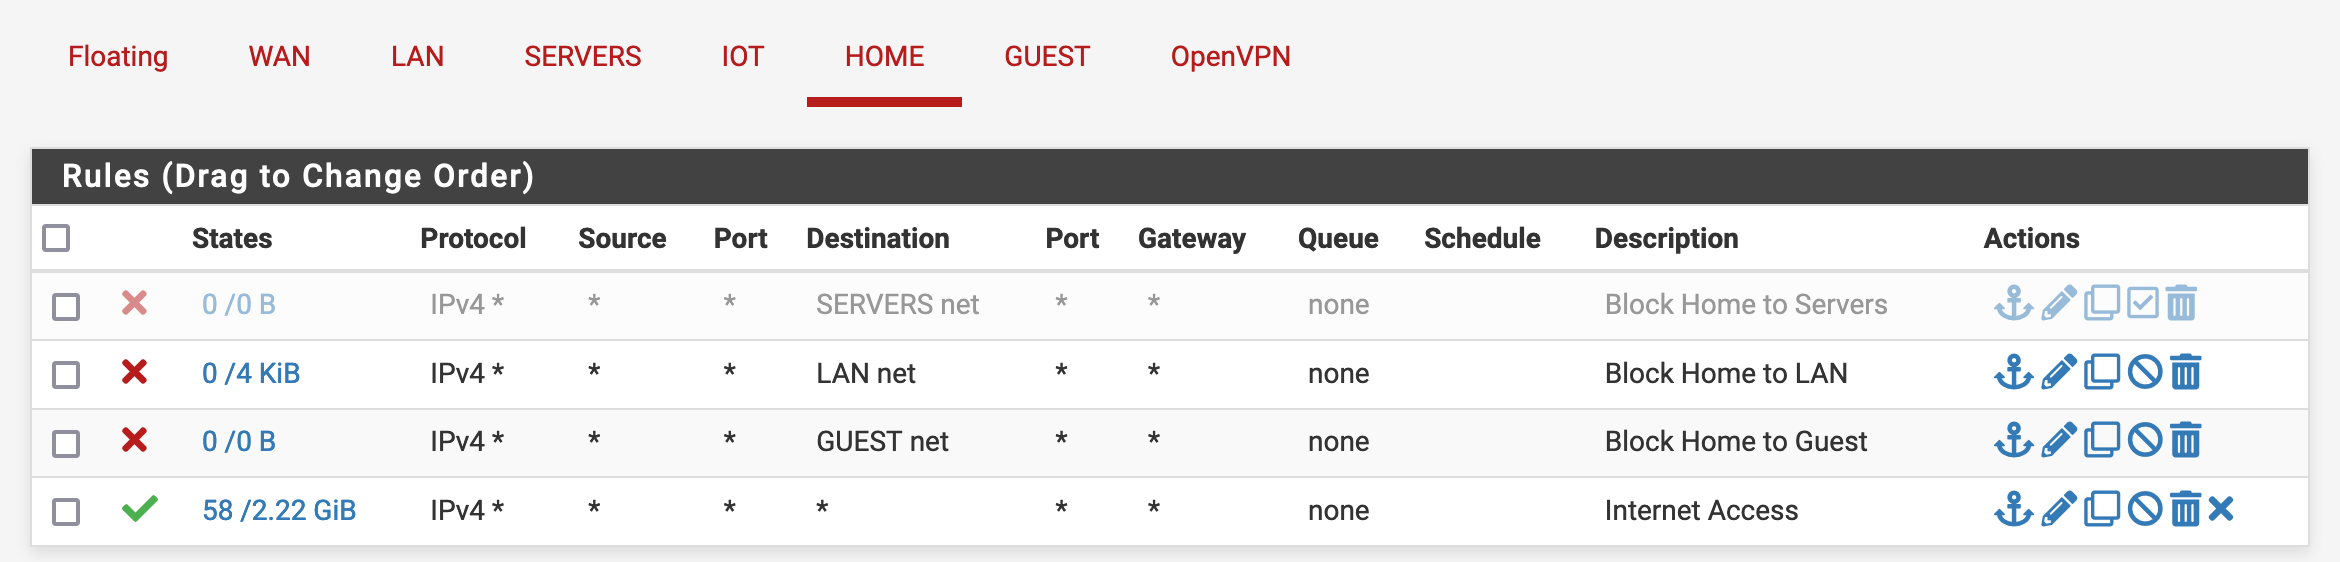The image size is (2340, 562).
Task: Check the Block Home to LAN rule checkbox
Action: click(x=66, y=374)
